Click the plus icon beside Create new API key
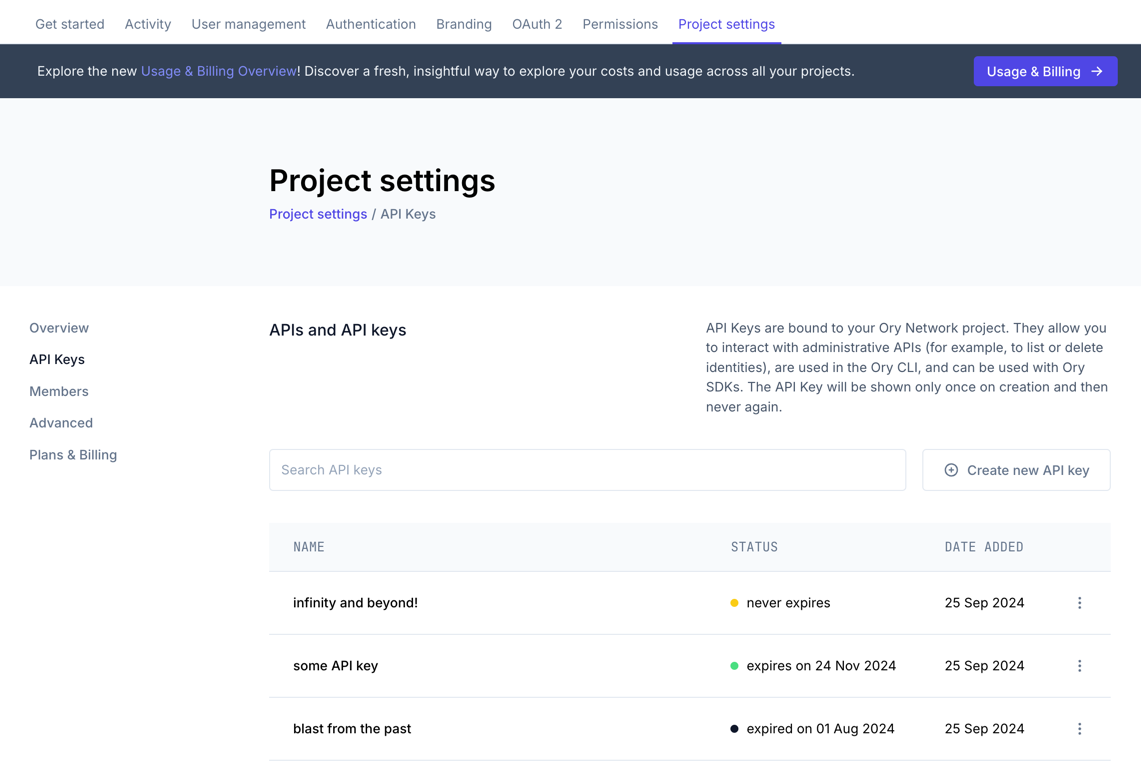Screen dimensions: 1141x783 (952, 470)
